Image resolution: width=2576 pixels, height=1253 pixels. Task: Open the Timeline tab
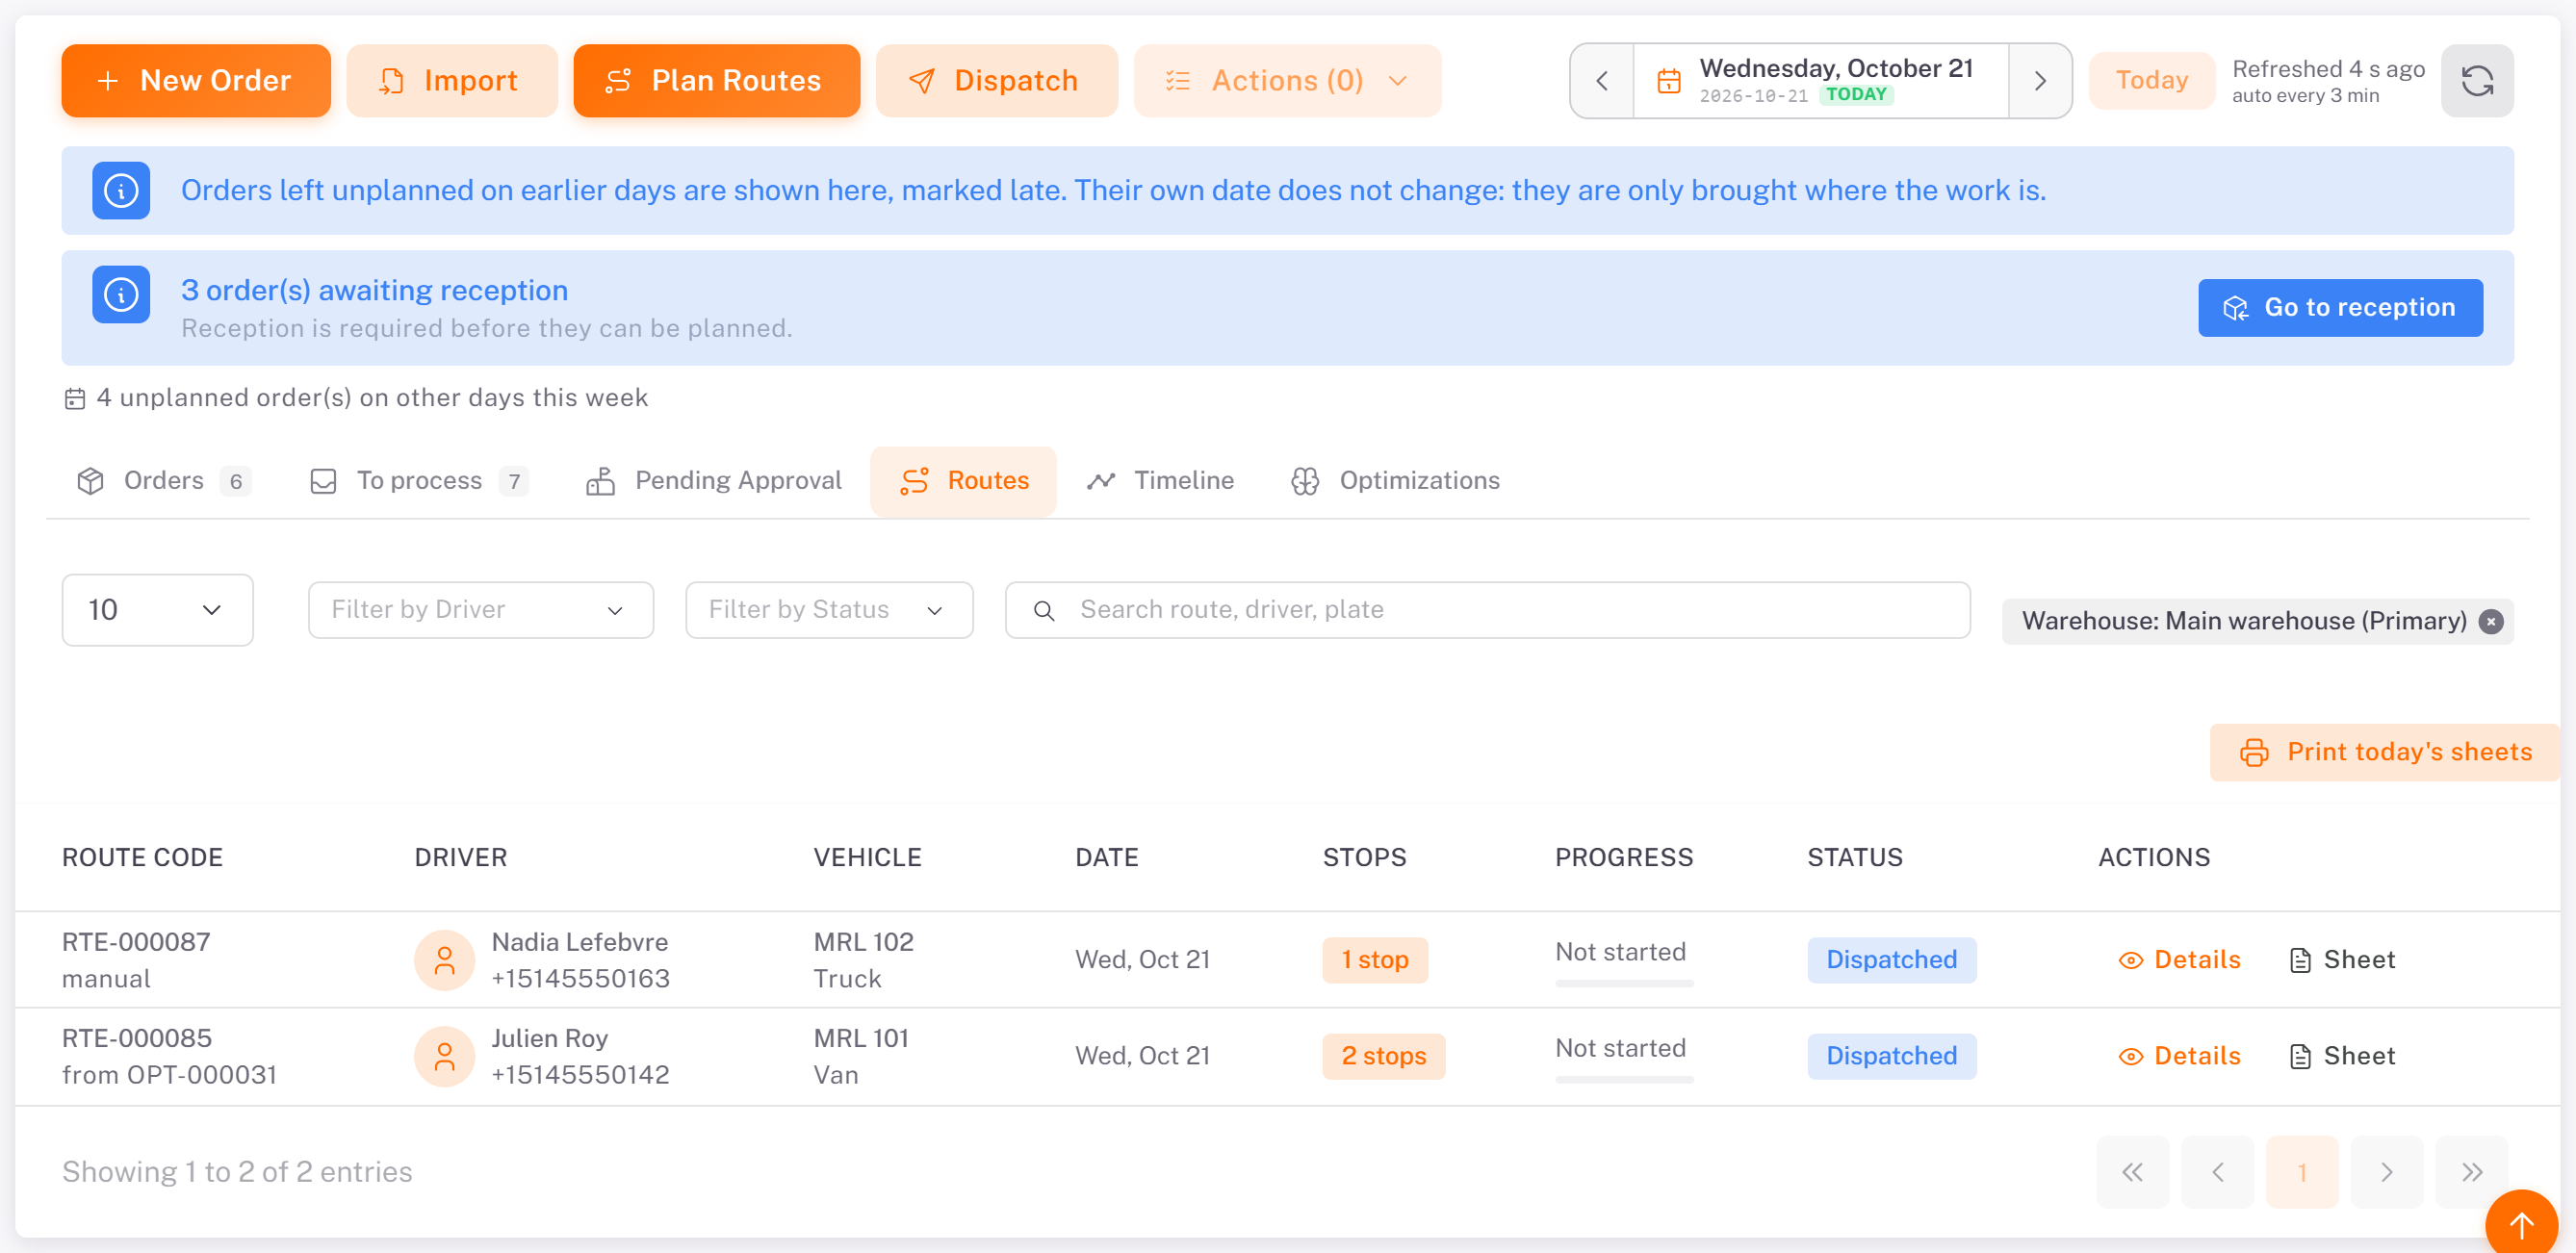click(x=1161, y=481)
